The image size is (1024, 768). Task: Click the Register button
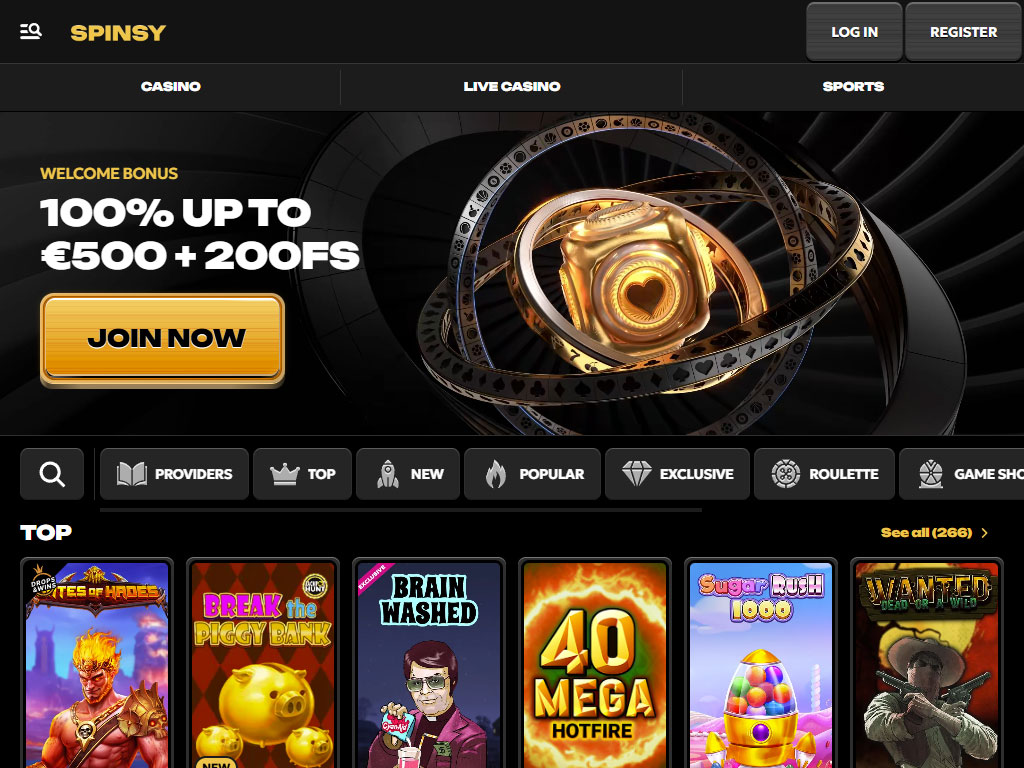pos(963,32)
